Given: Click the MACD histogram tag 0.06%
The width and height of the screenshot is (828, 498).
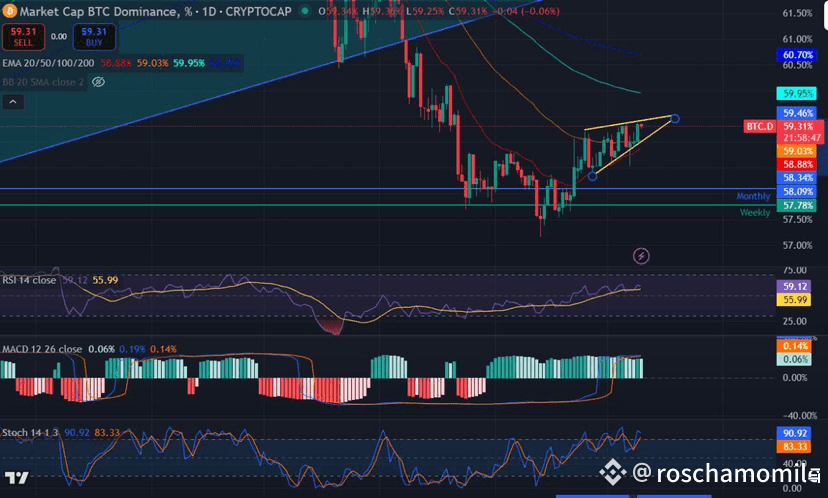Looking at the screenshot, I should 795,359.
